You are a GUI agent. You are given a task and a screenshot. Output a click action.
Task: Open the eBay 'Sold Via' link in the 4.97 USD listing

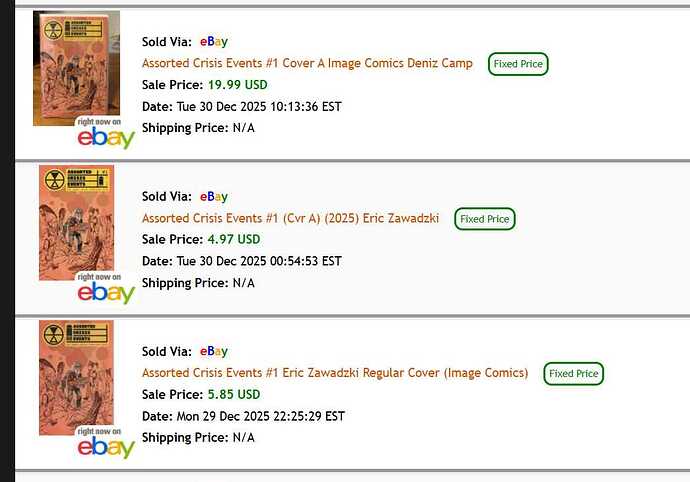pyautogui.click(x=214, y=197)
